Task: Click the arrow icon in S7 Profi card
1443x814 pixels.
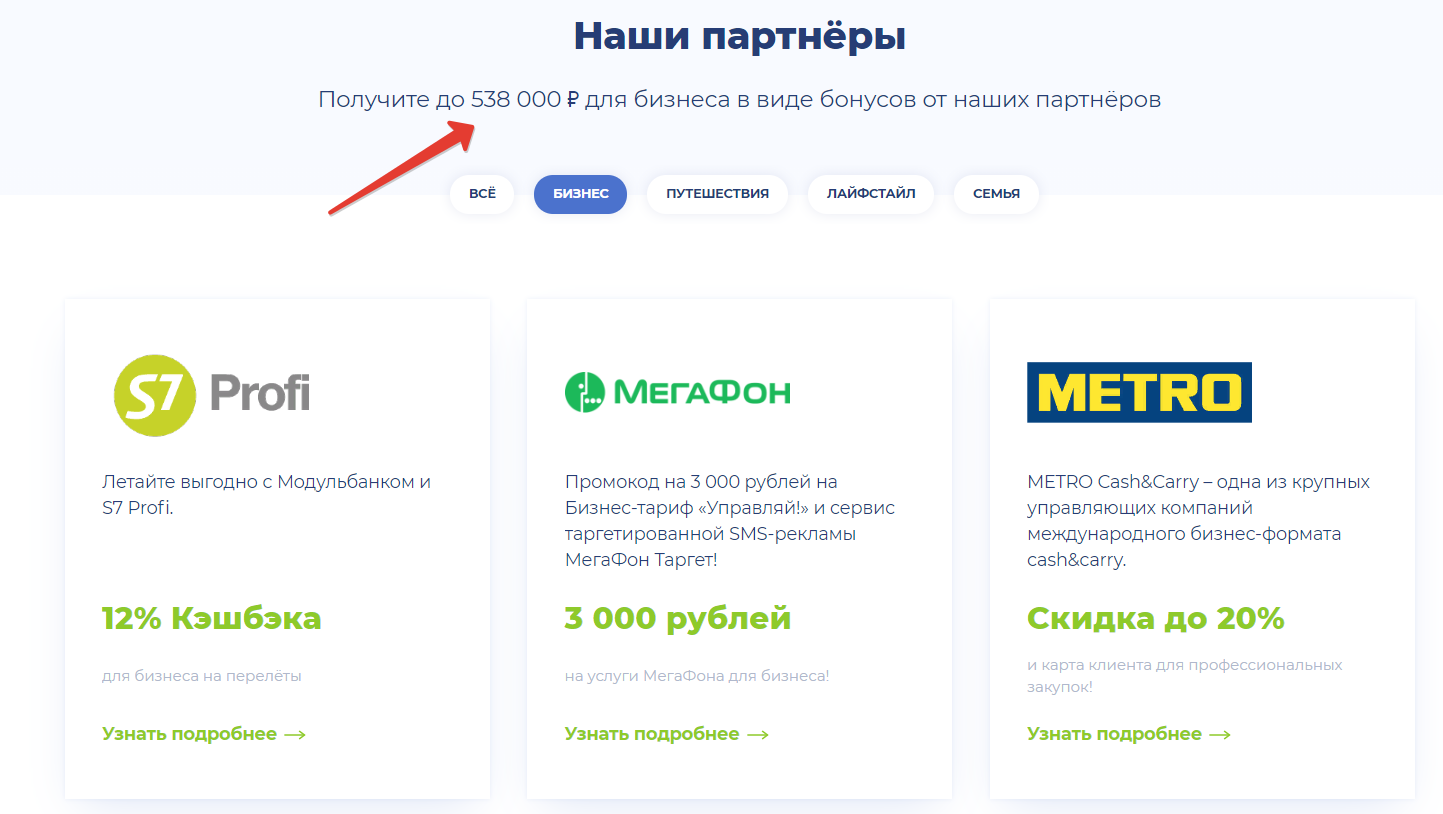Action: point(295,735)
